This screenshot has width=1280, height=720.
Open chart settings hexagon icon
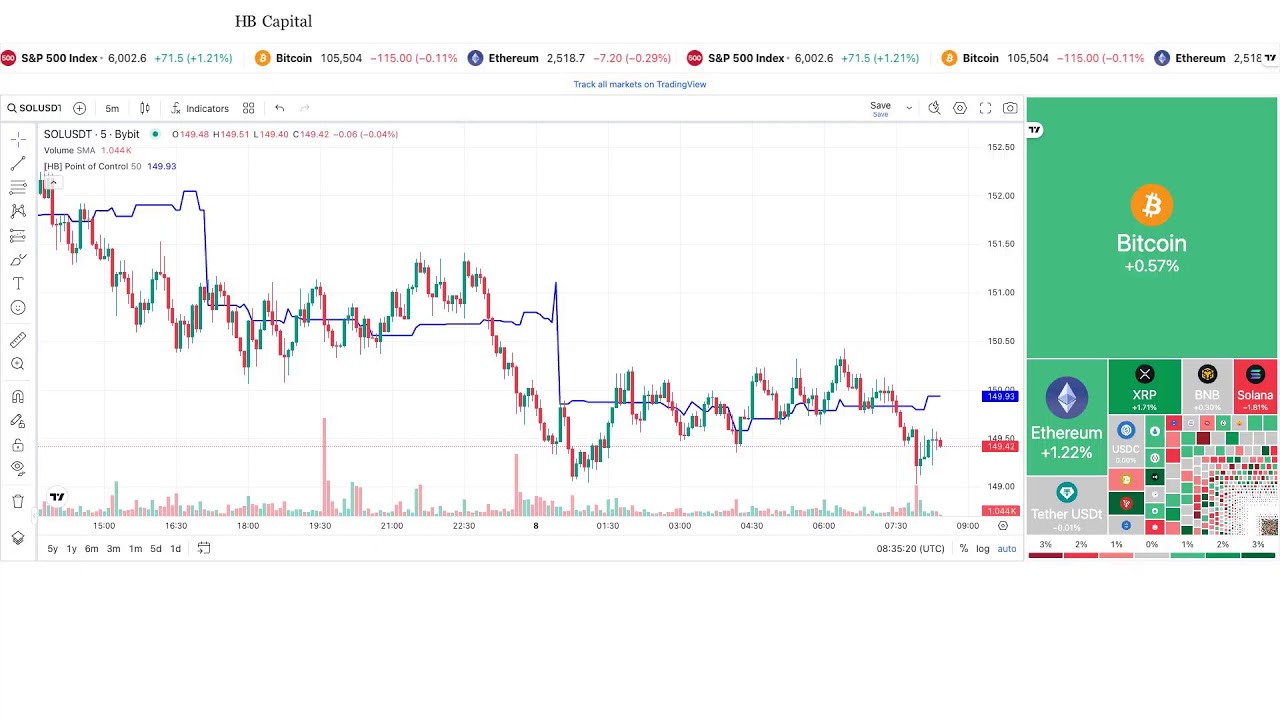pyautogui.click(x=960, y=108)
